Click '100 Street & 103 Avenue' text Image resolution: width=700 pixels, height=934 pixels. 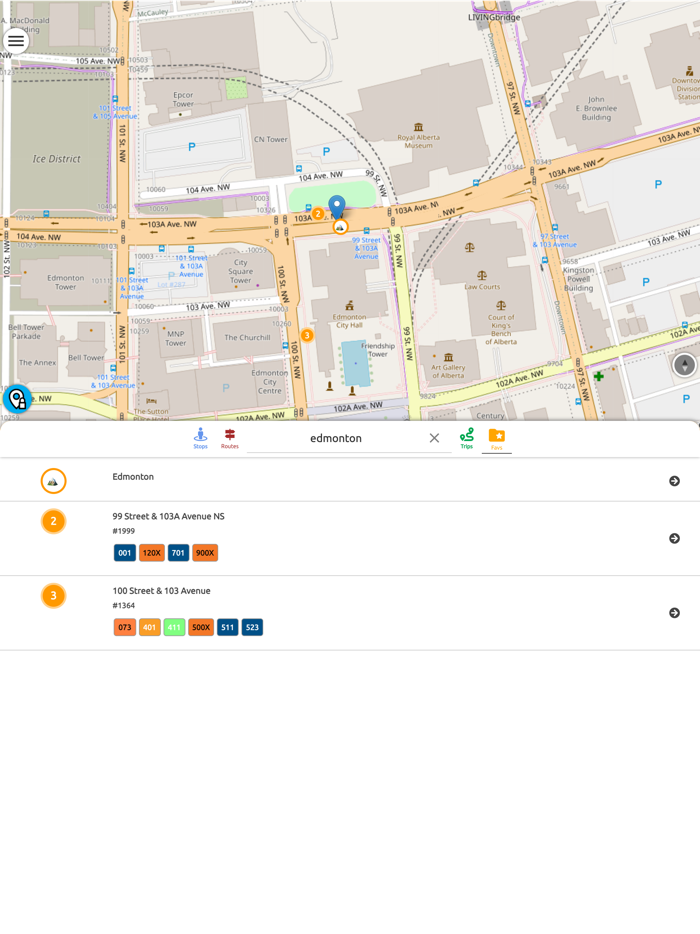click(x=161, y=591)
